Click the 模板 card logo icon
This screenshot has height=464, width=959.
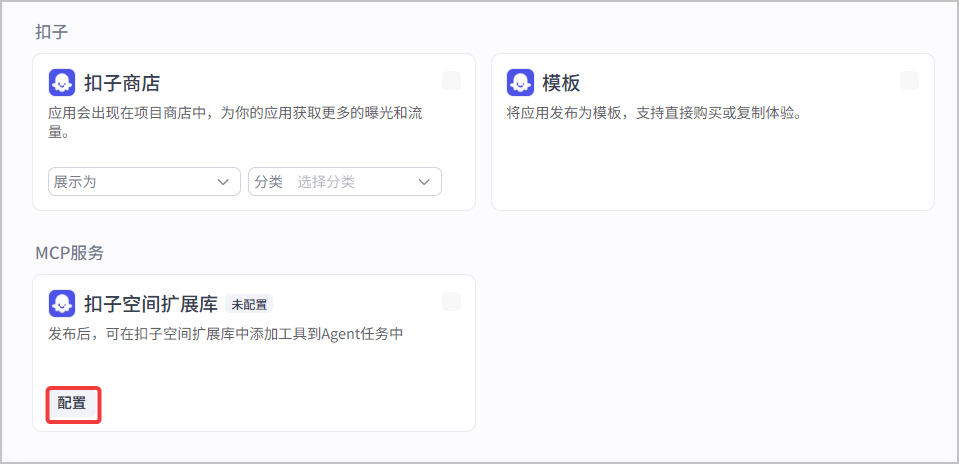[520, 83]
